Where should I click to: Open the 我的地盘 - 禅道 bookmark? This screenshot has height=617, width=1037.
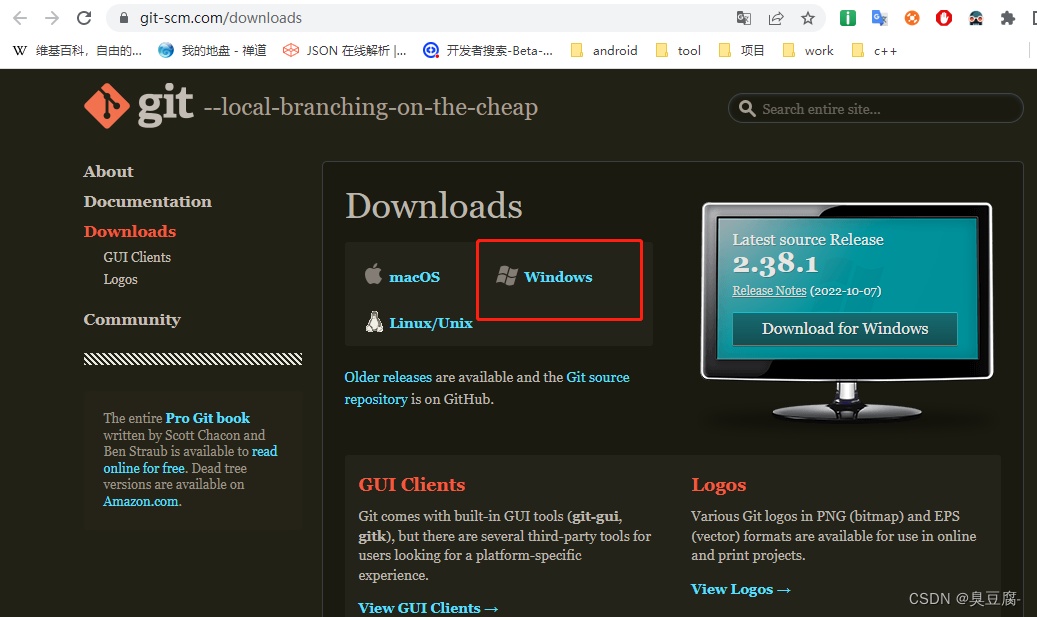tap(212, 50)
